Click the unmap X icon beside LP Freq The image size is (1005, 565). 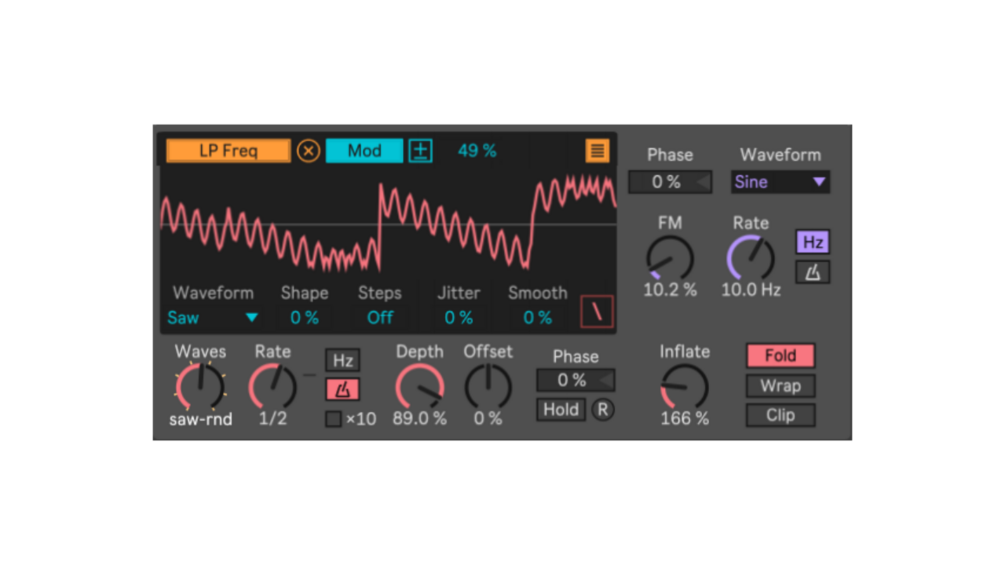pyautogui.click(x=308, y=151)
